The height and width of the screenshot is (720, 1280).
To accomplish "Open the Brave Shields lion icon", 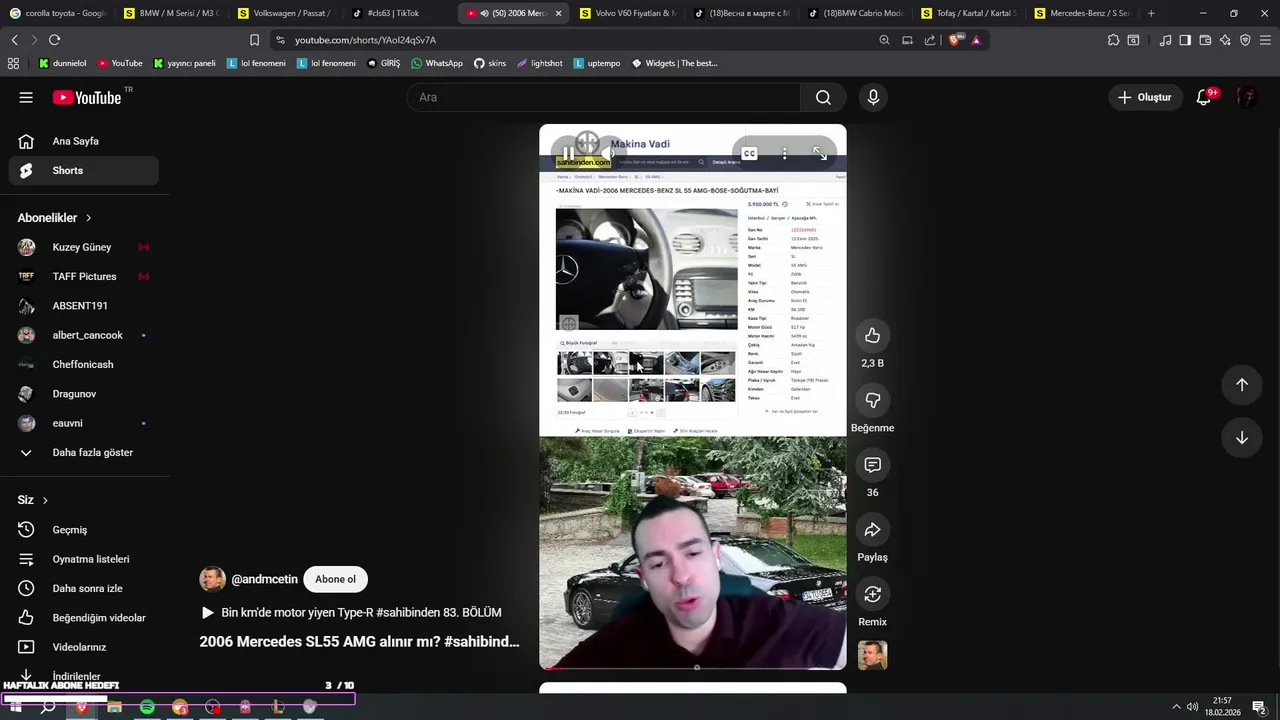I will click(x=954, y=40).
